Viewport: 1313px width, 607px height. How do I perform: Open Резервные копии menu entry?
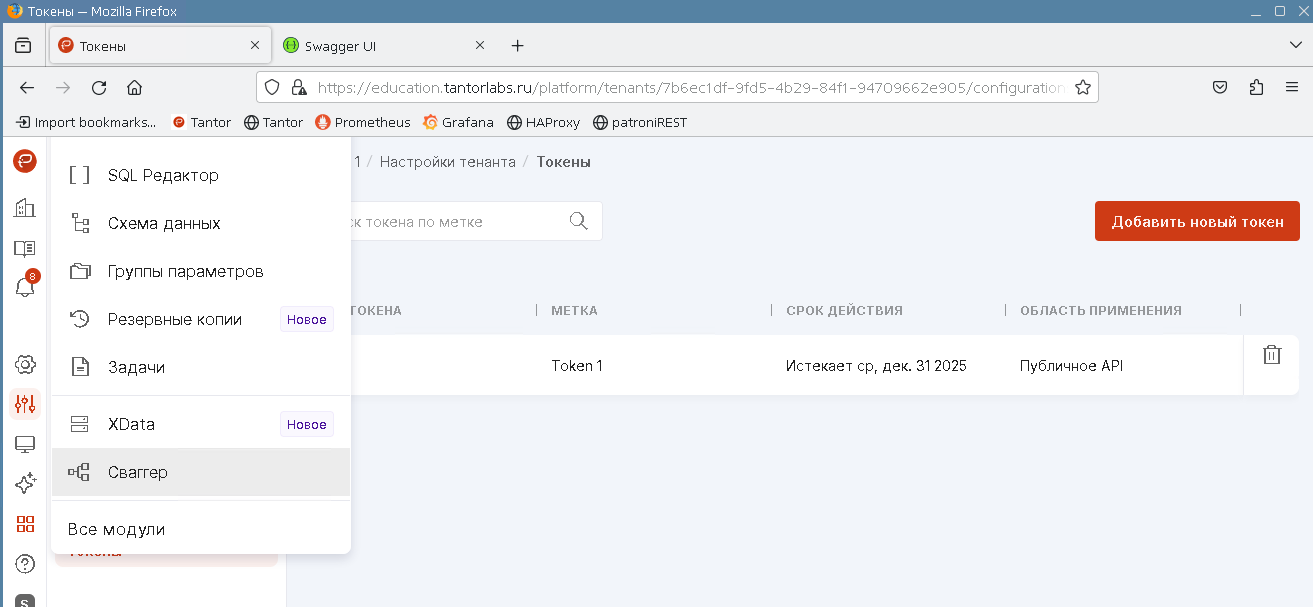point(175,320)
